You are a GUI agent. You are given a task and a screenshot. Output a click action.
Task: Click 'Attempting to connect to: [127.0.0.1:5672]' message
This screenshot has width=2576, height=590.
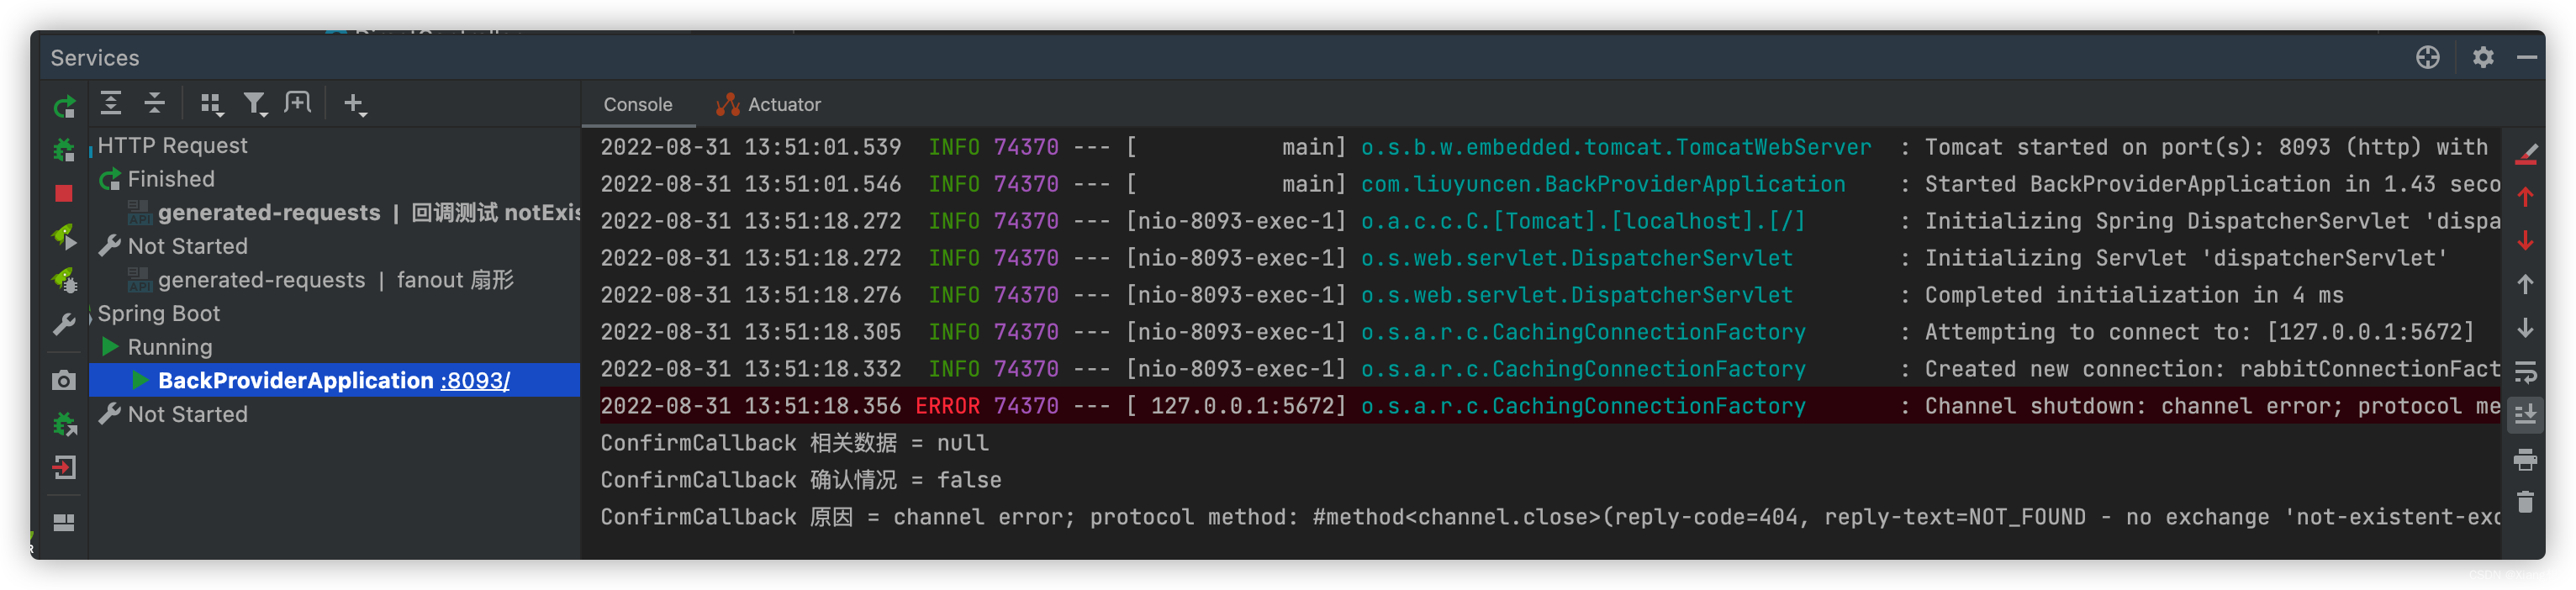coord(2199,333)
